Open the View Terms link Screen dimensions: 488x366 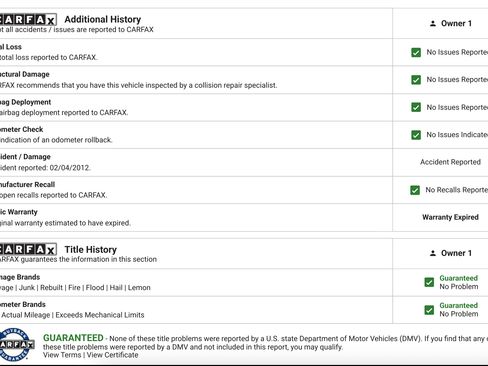pos(62,355)
